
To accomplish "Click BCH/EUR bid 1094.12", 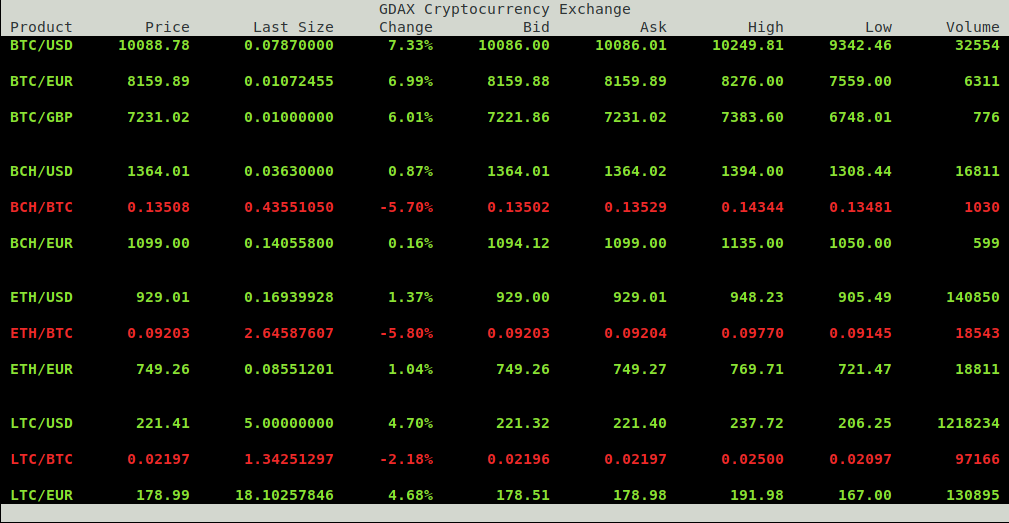I will [519, 243].
